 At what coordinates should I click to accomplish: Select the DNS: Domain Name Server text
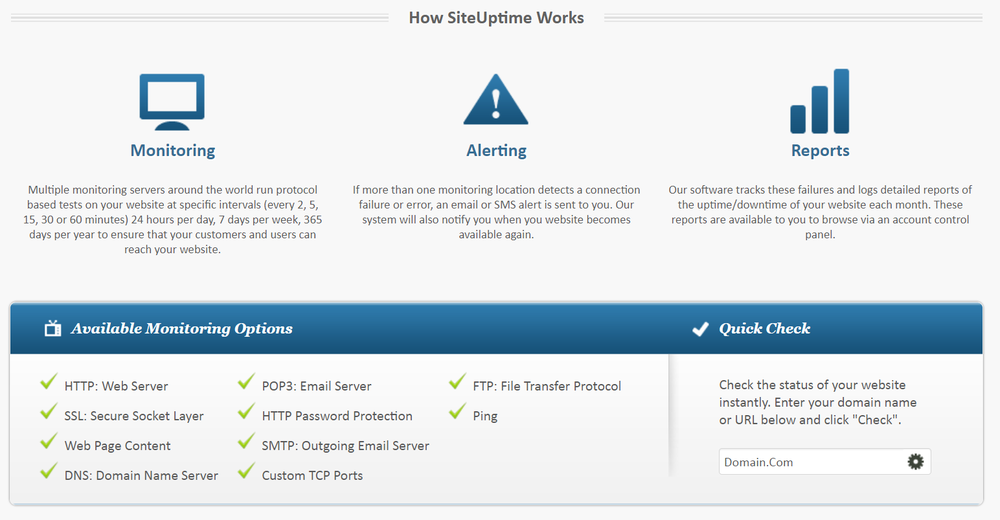(x=141, y=475)
